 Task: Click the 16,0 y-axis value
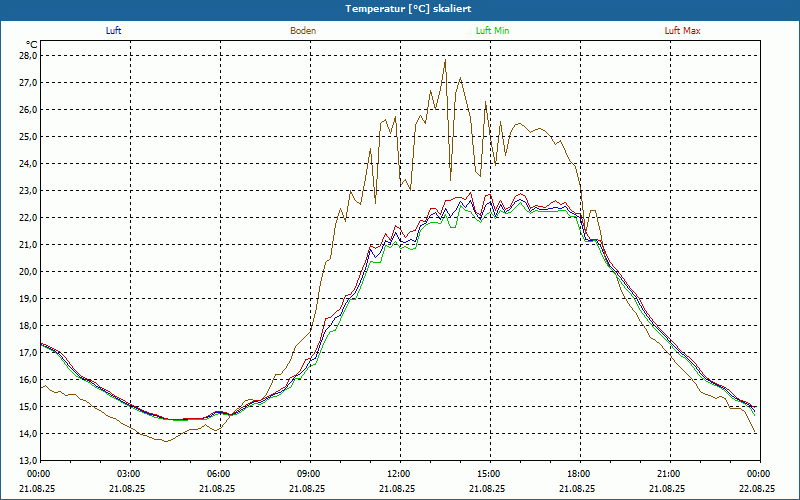[29, 380]
